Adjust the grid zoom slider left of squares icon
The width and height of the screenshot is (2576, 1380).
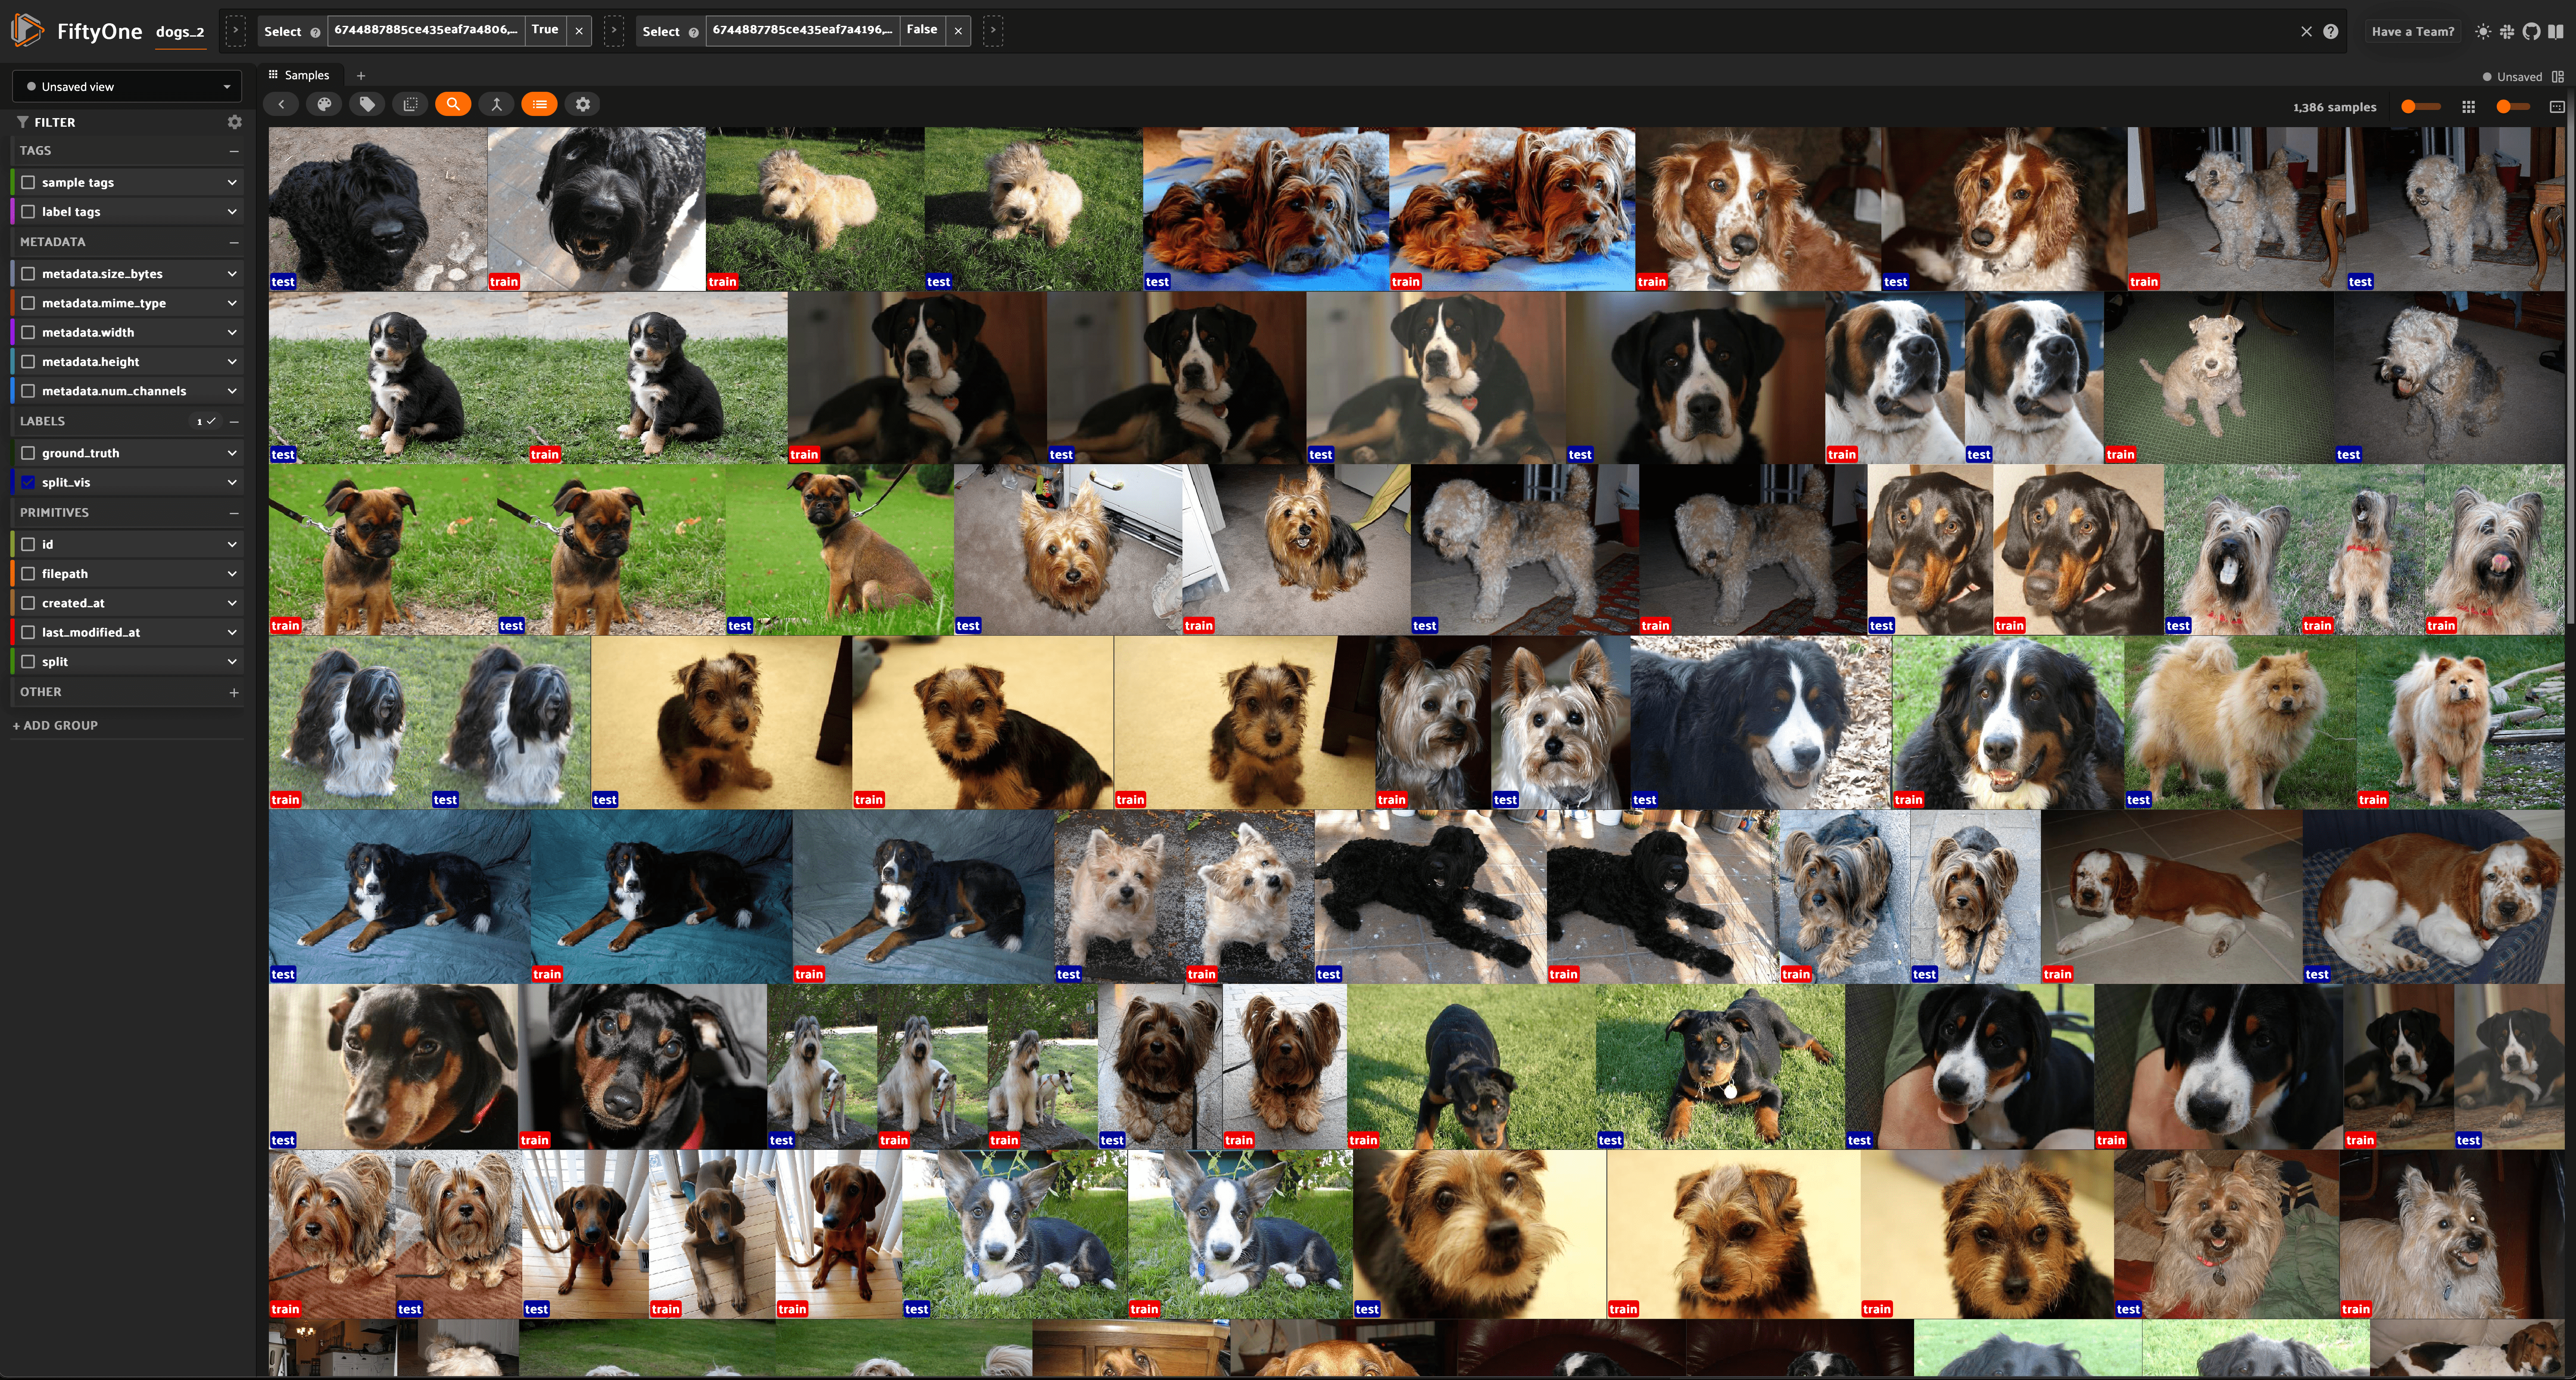pyautogui.click(x=2421, y=107)
